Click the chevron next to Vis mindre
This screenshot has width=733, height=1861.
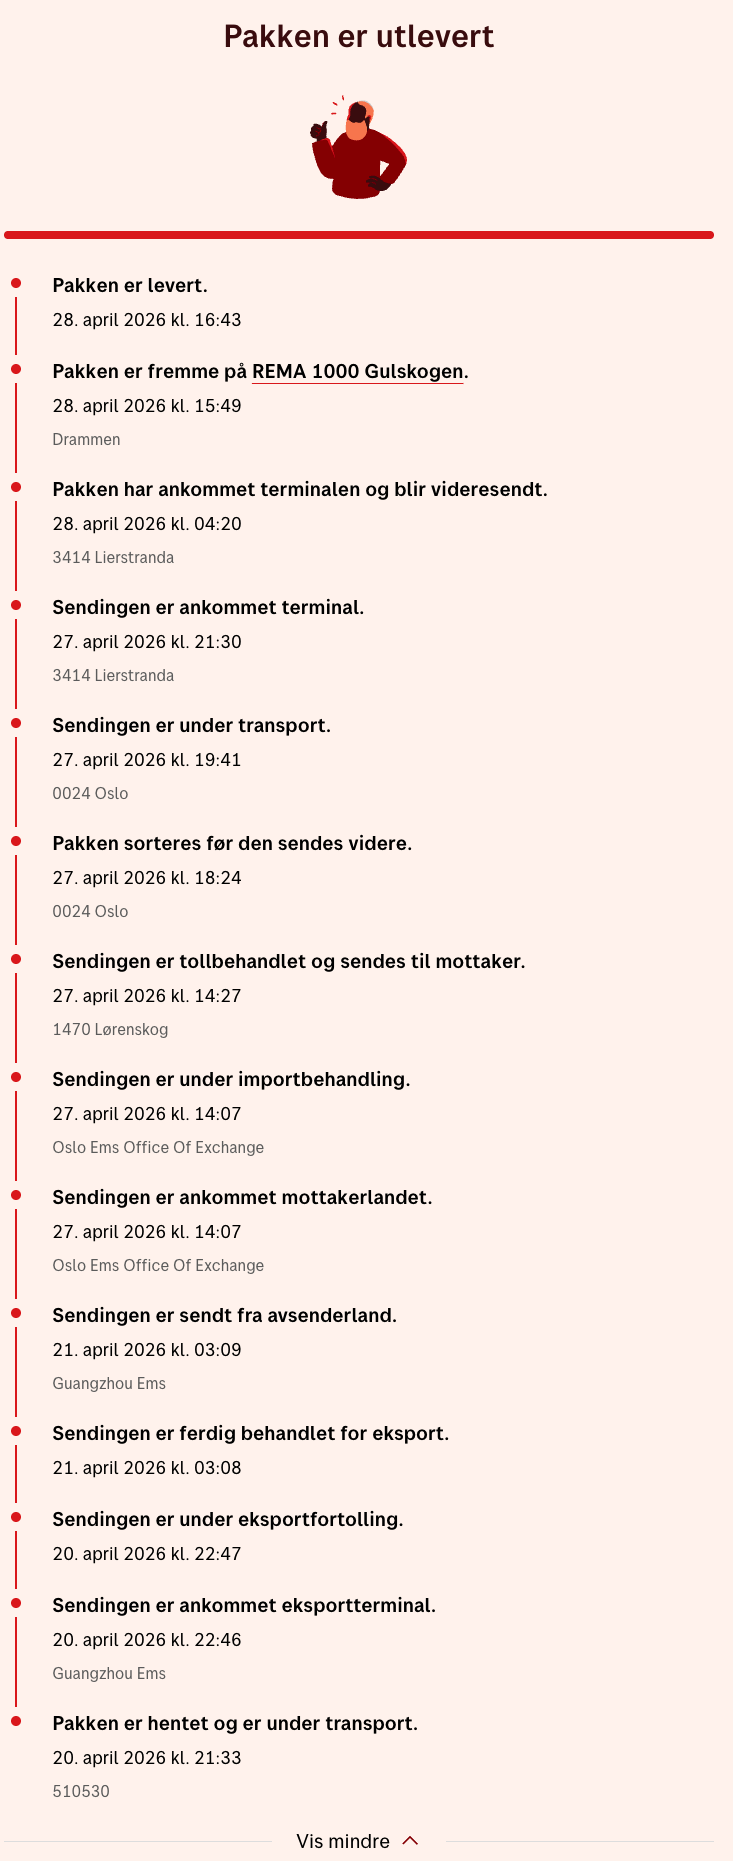[410, 1841]
